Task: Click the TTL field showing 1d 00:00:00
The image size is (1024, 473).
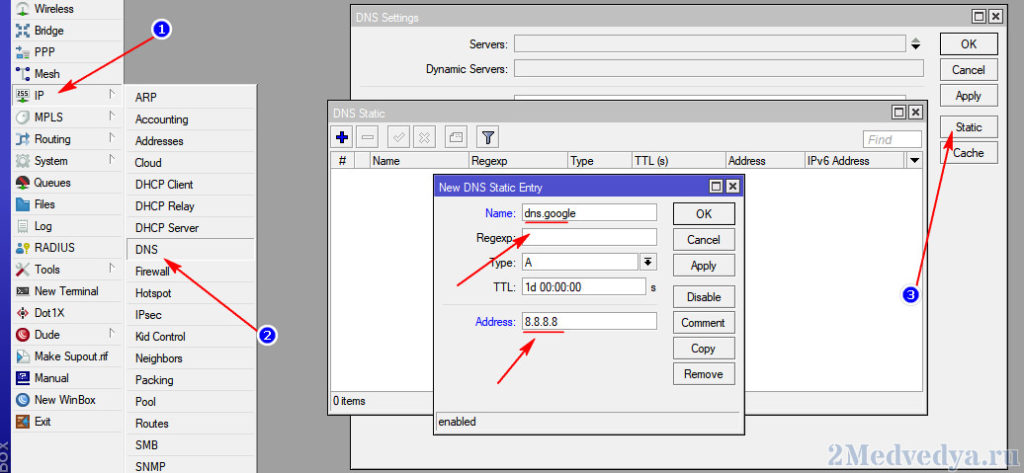Action: click(x=583, y=287)
